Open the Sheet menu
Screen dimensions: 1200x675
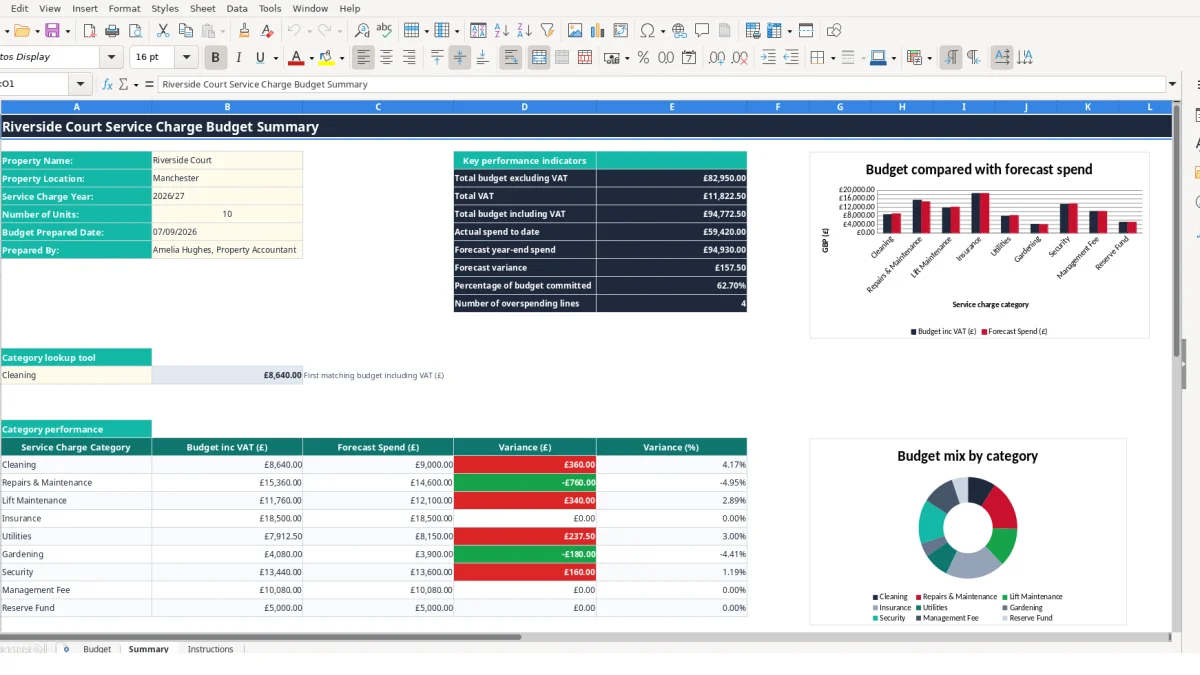pyautogui.click(x=203, y=8)
